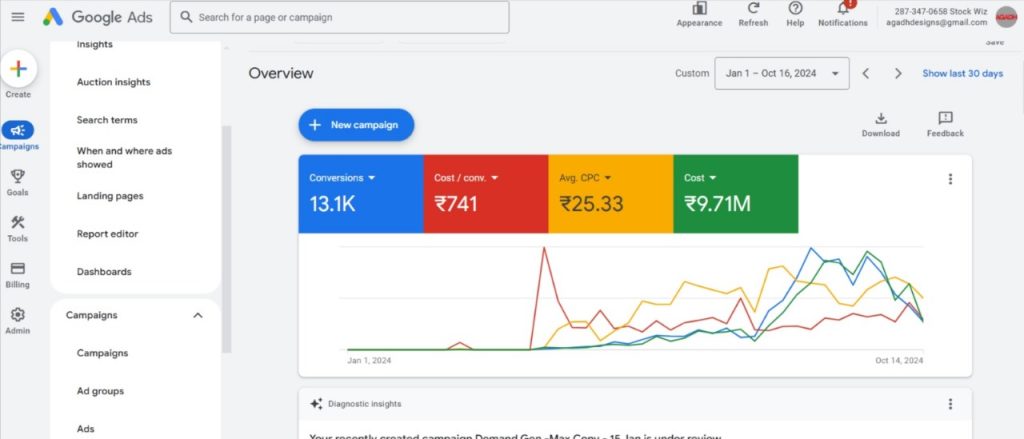Collapse the Campaigns section chevron
Viewport: 1024px width, 439px height.
[x=198, y=316]
